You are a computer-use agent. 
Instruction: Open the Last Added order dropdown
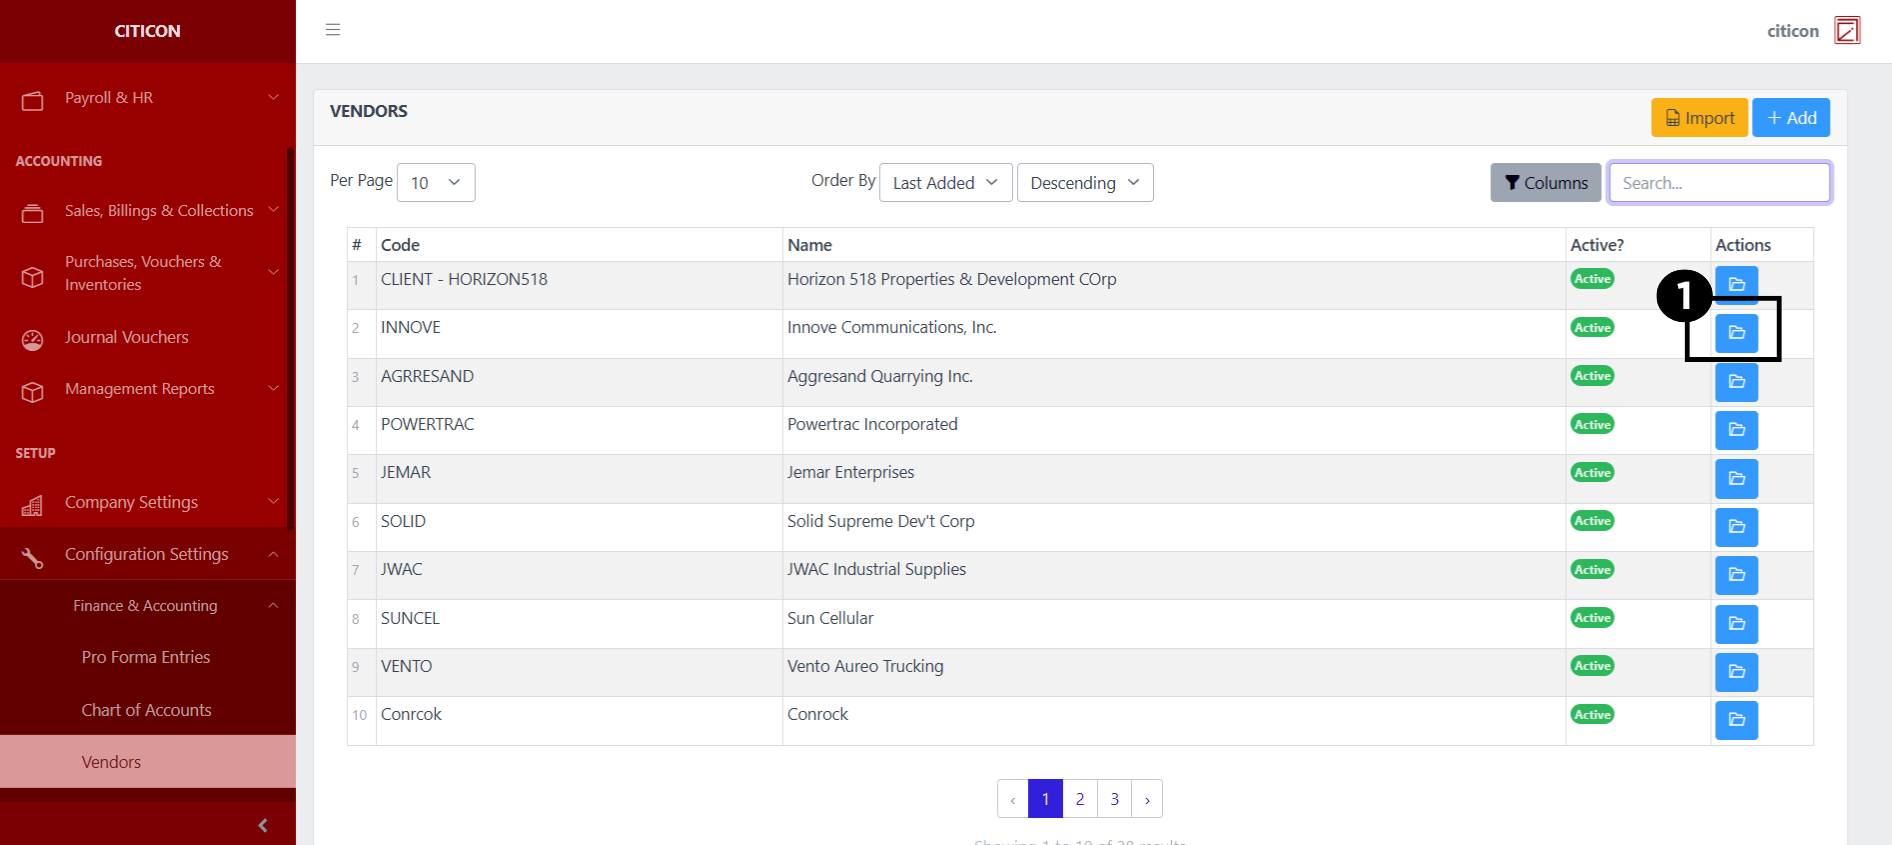click(x=945, y=183)
